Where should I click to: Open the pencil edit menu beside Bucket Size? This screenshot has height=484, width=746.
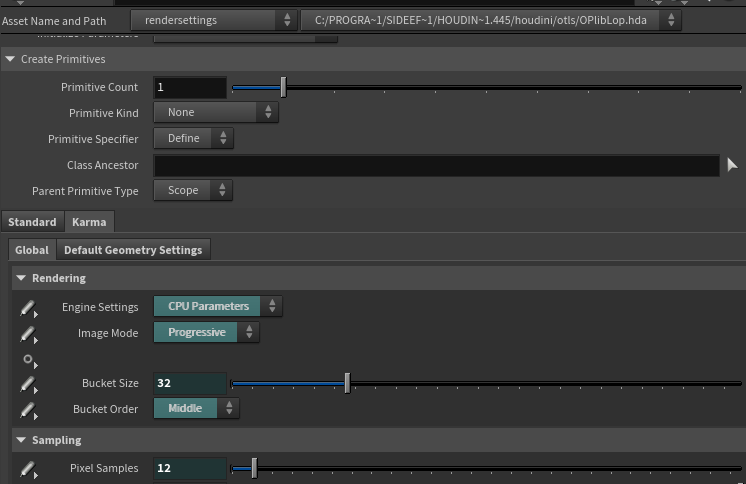[x=29, y=385]
